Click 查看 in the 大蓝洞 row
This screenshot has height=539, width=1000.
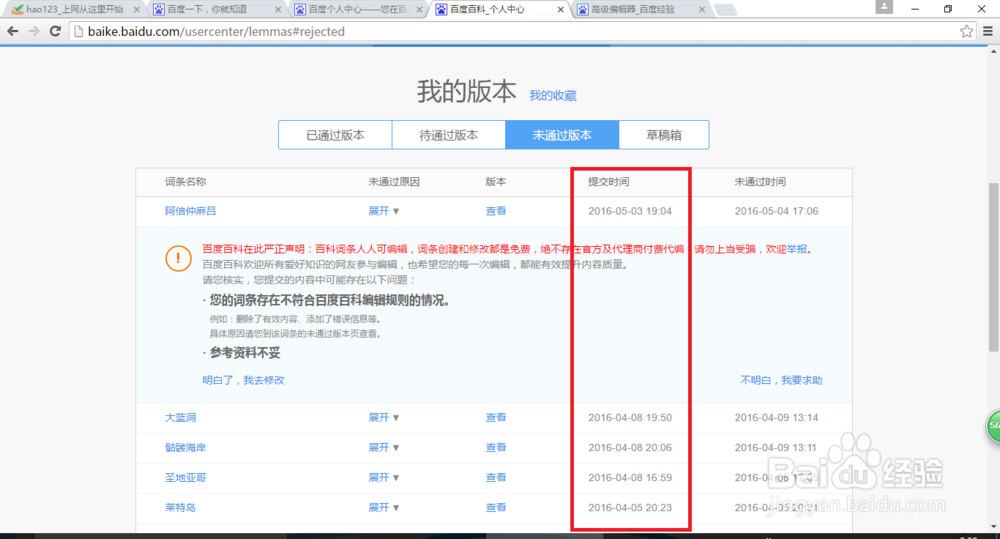(x=496, y=418)
